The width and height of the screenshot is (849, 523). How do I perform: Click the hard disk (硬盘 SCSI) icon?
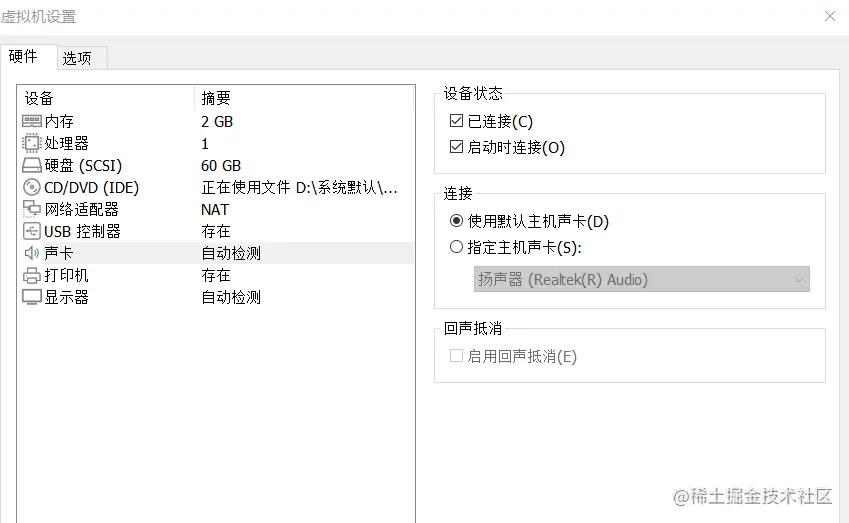point(31,165)
